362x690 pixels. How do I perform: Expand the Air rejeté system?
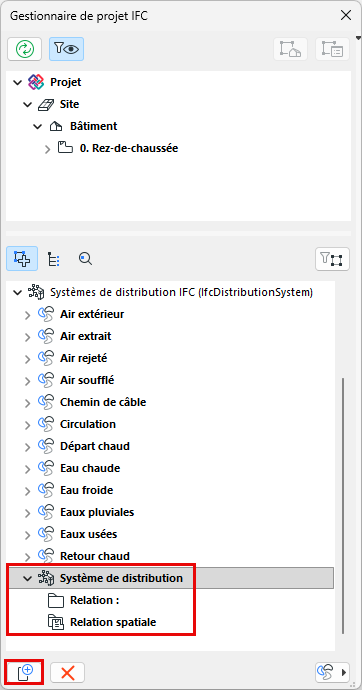click(27, 359)
